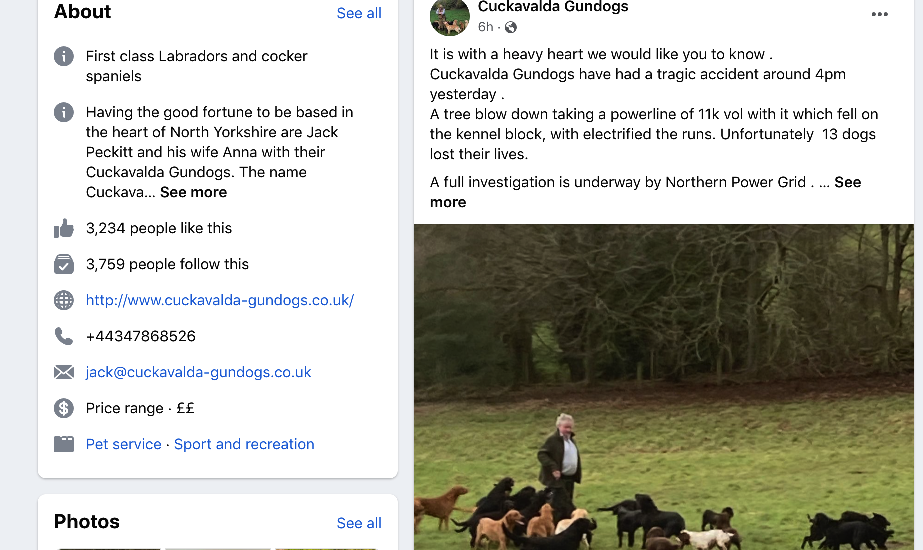Viewport: 923px width, 550px height.
Task: Open the Pet service category link
Action: click(x=123, y=444)
